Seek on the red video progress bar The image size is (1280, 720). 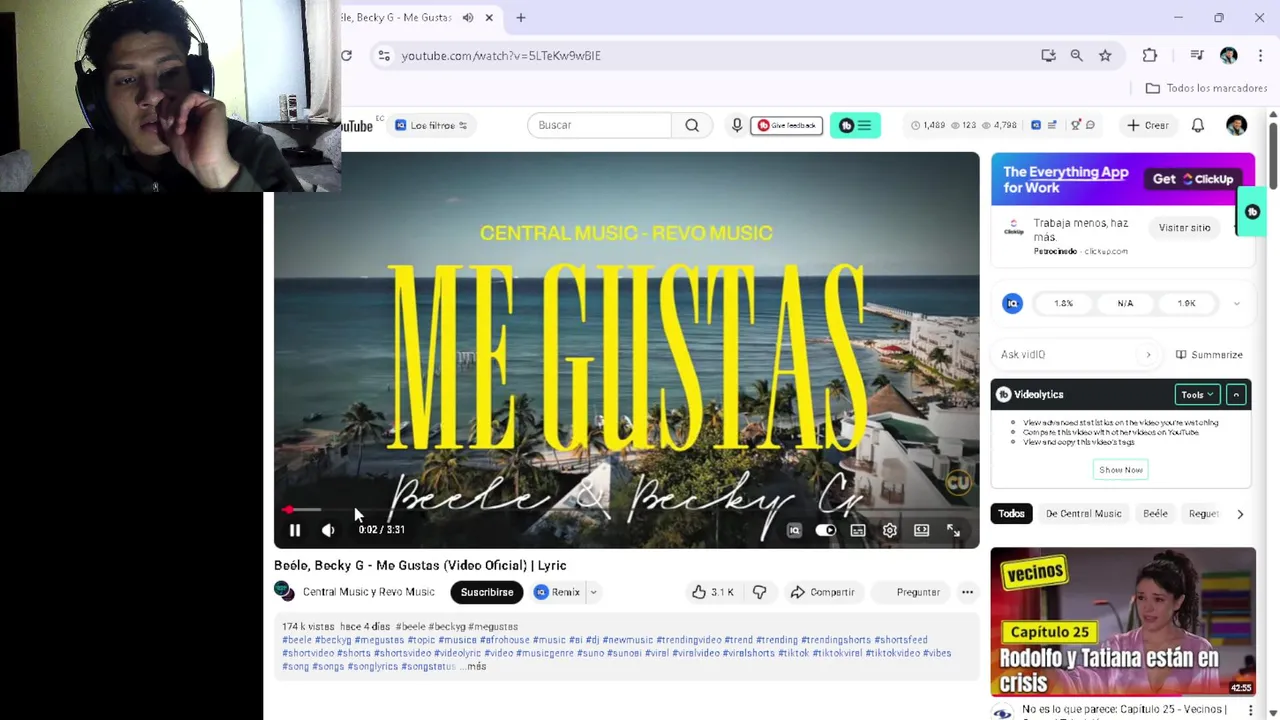click(x=626, y=510)
